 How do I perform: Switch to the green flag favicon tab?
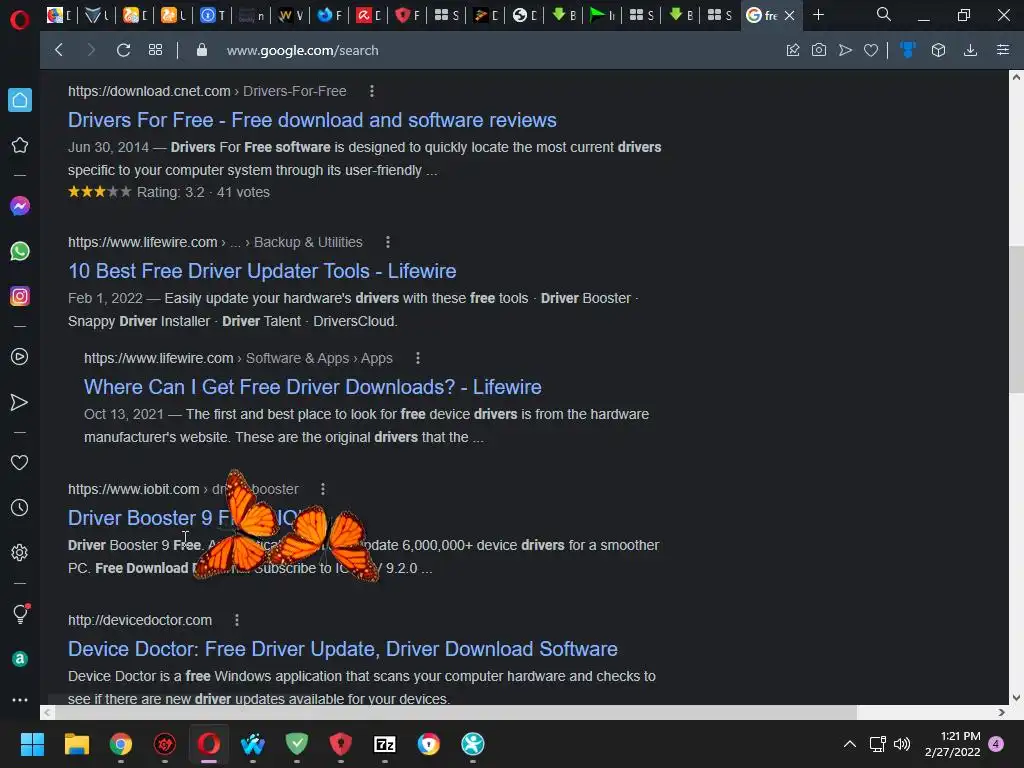tap(602, 15)
